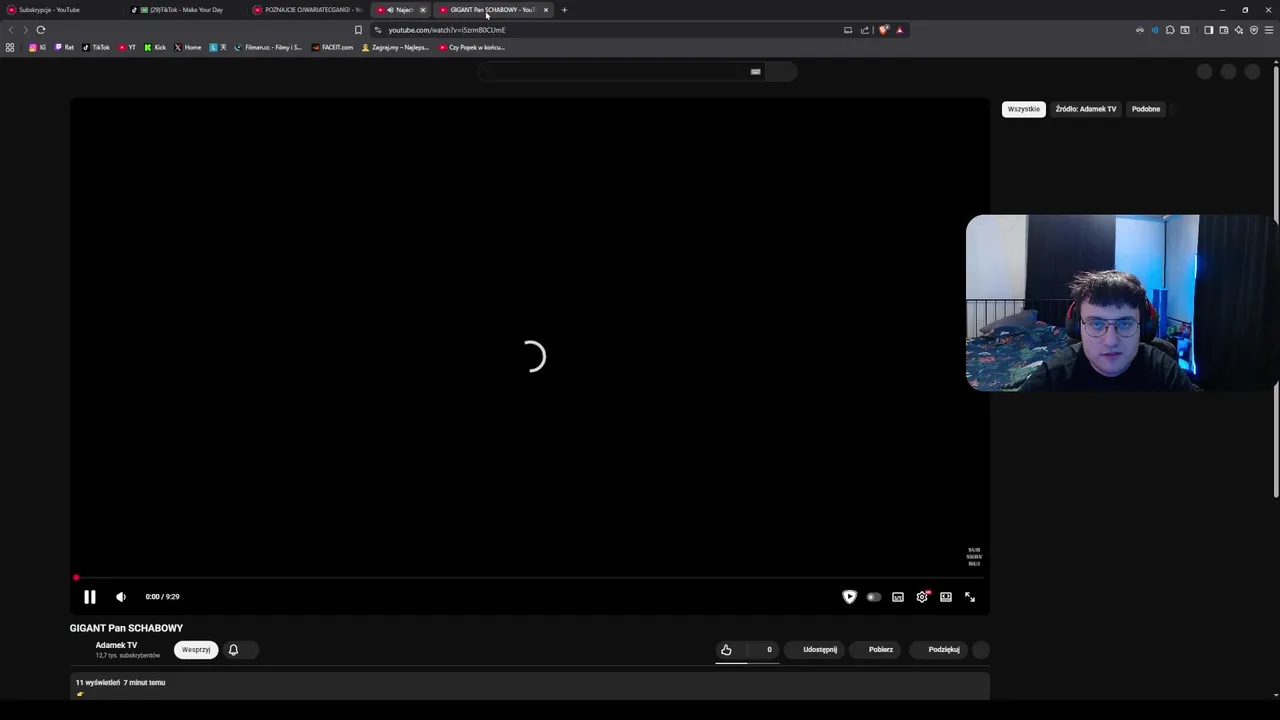
Task: Open the Filman.cc bookmark
Action: [268, 47]
